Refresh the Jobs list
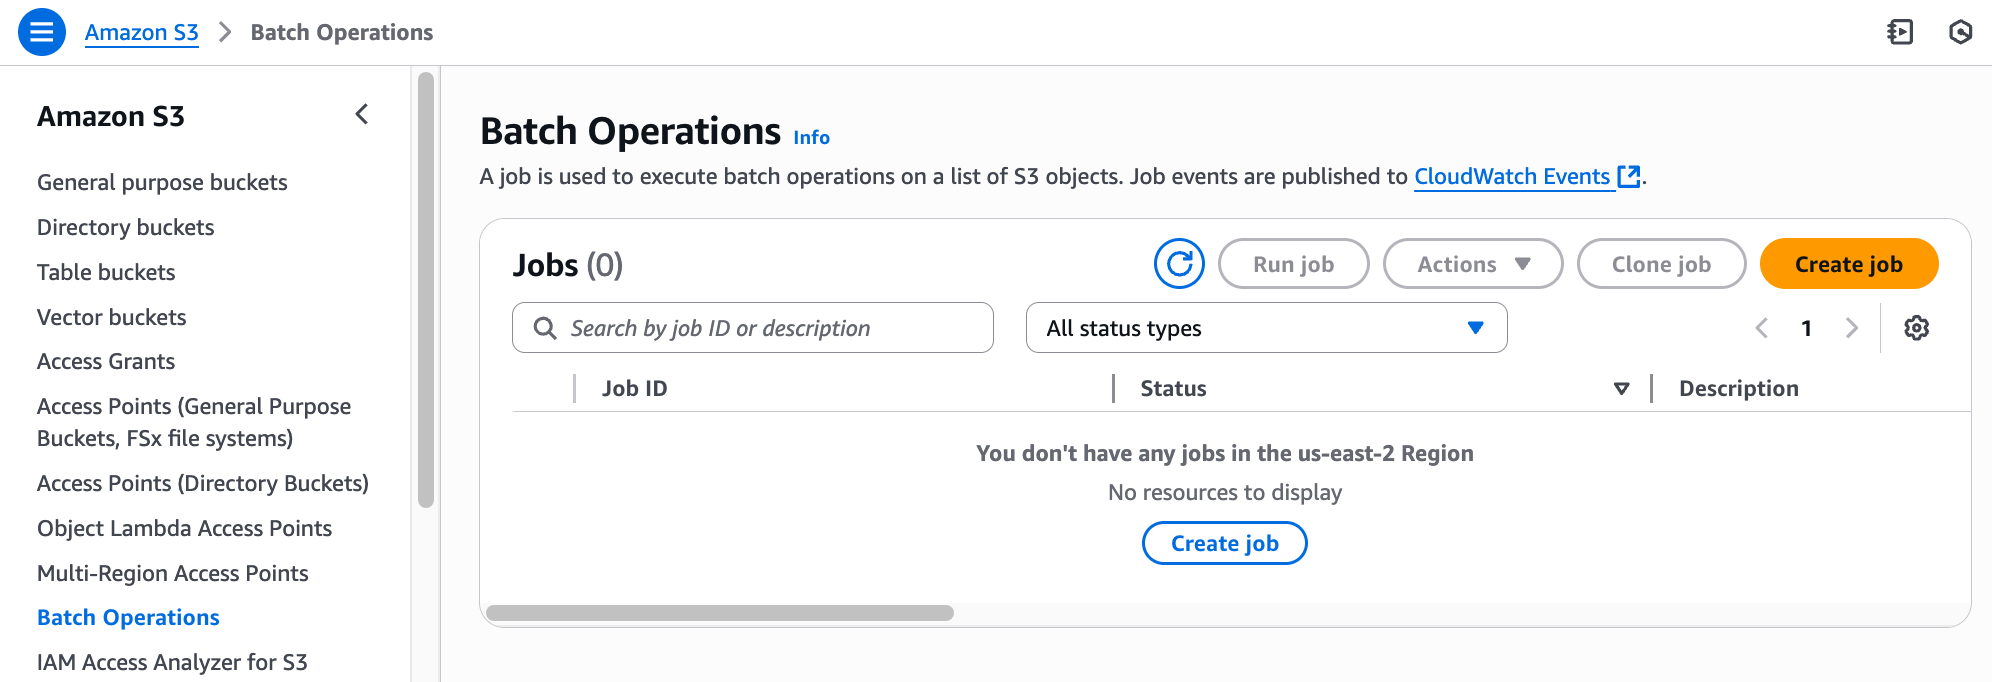 [1179, 264]
